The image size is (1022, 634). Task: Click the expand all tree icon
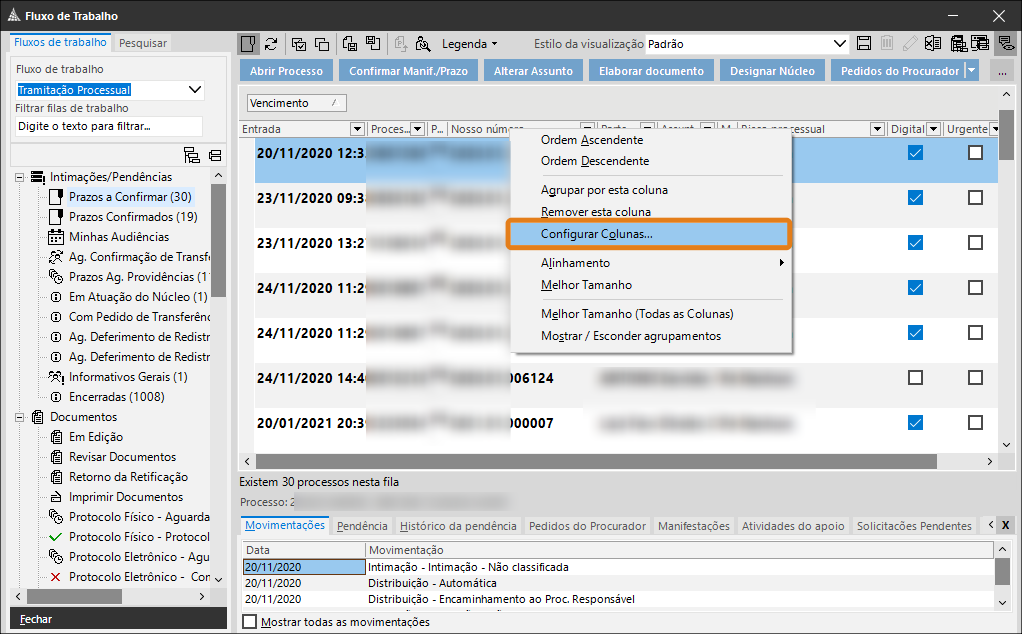[192, 155]
